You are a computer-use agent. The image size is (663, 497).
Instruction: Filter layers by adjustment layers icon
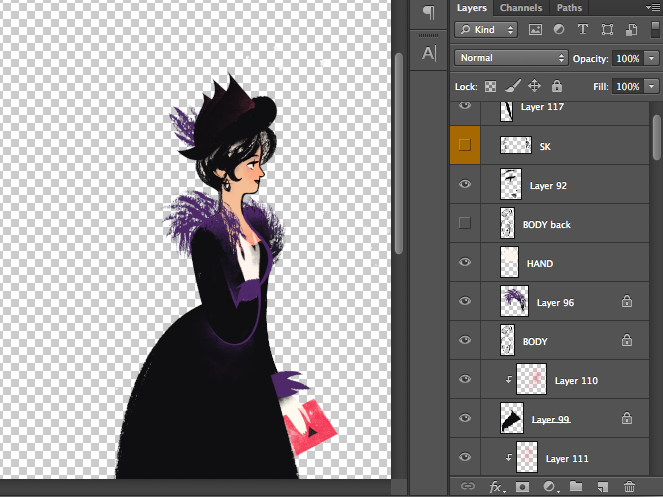(x=559, y=30)
